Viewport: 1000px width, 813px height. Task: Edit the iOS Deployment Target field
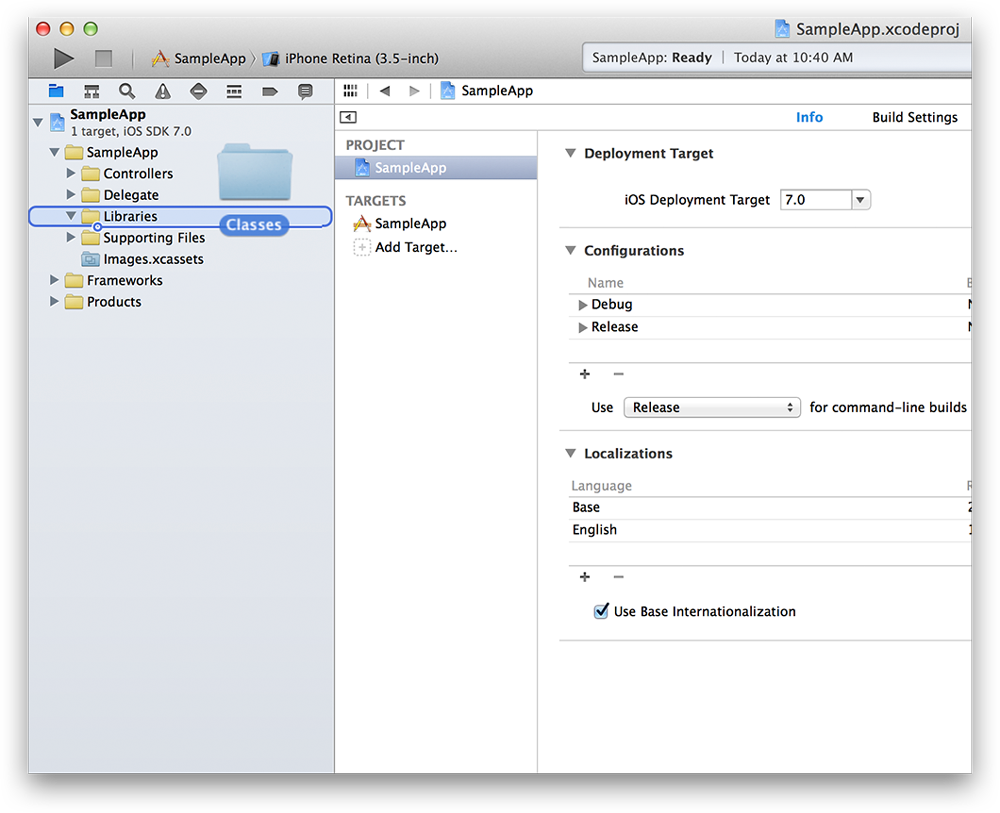tap(816, 200)
